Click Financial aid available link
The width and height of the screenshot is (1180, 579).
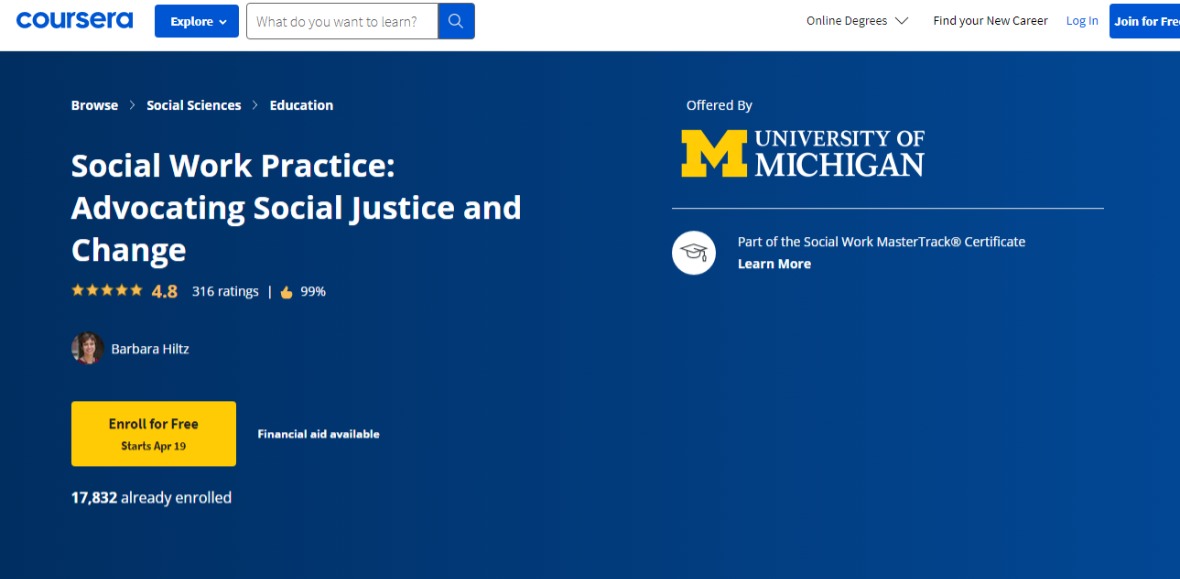pyautogui.click(x=318, y=434)
